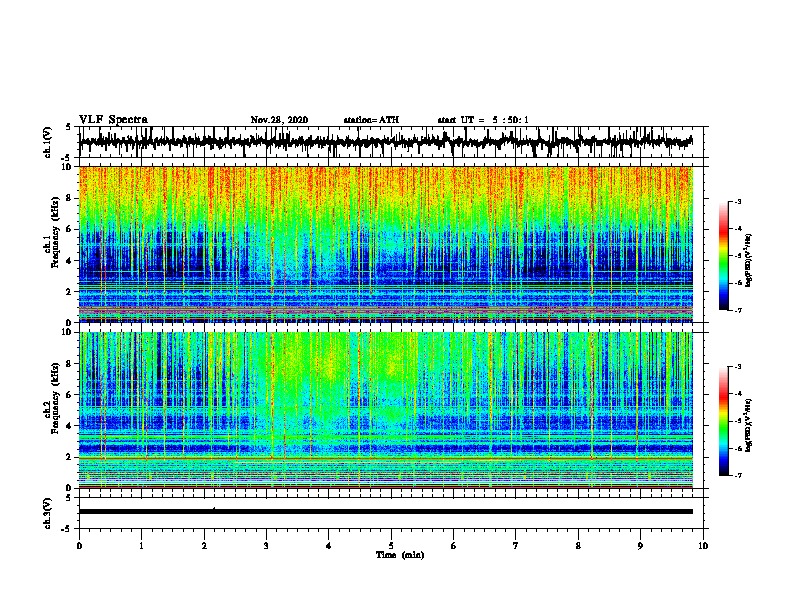Screen dimensions: 792x612
Task: Click the "8" kHz tick on the ch.2 frequency axis
Action: pos(69,364)
